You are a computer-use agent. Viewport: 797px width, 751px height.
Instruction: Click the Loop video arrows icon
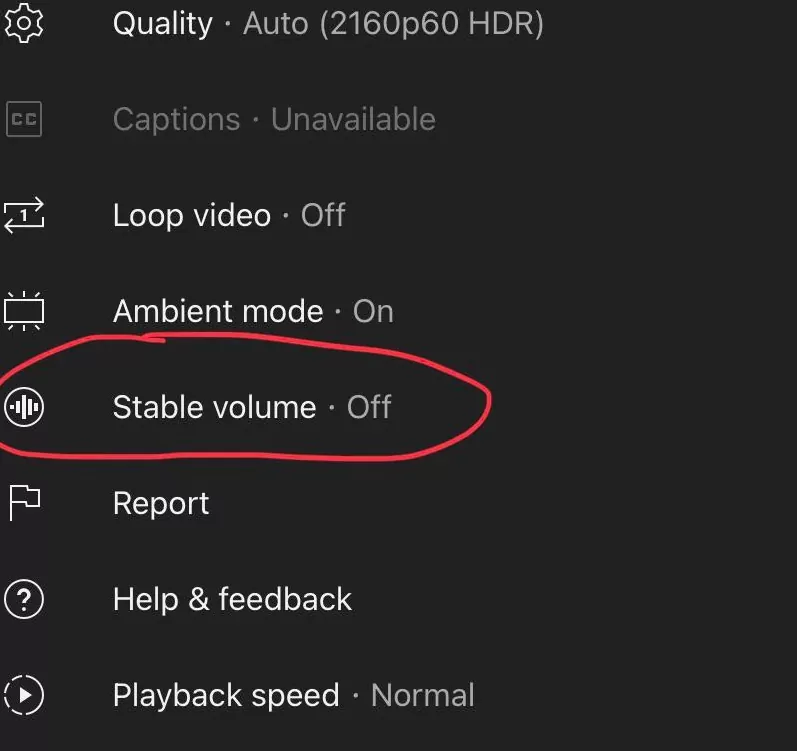pyautogui.click(x=24, y=215)
